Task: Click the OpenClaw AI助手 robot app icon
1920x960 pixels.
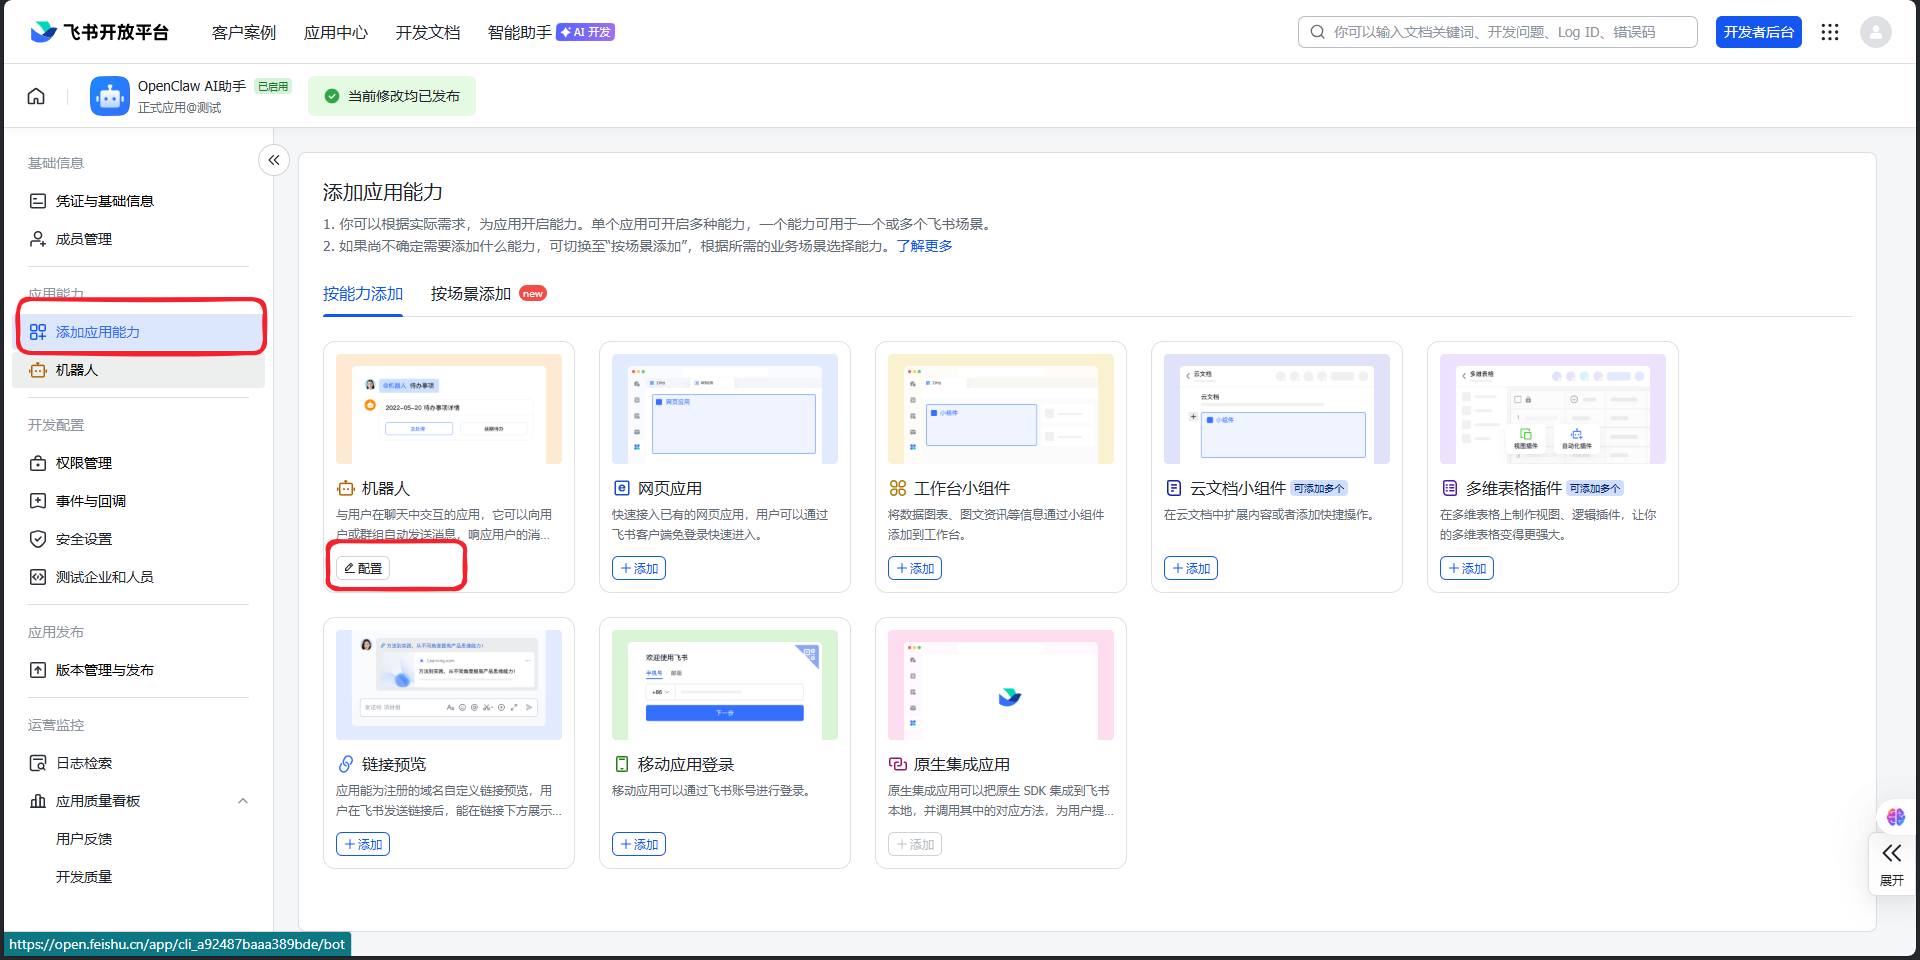Action: tap(109, 96)
